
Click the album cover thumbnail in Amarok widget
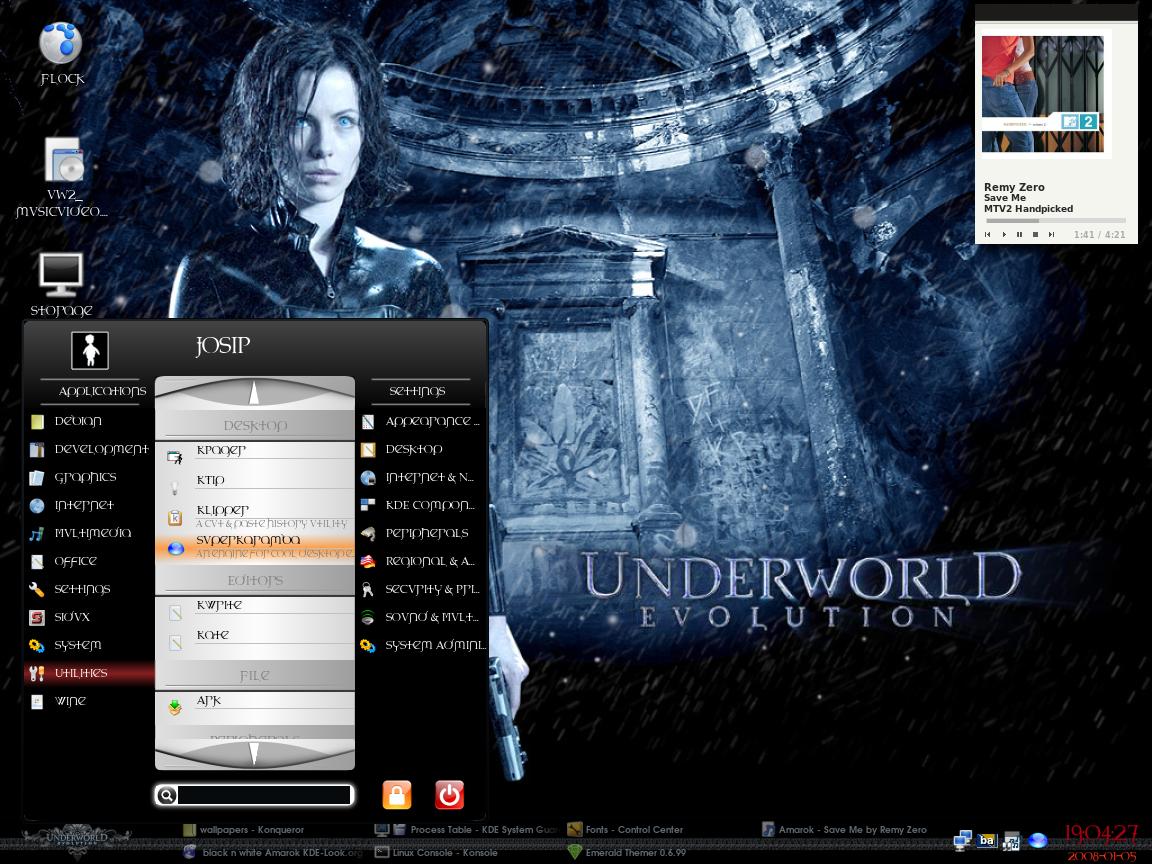click(x=1043, y=94)
